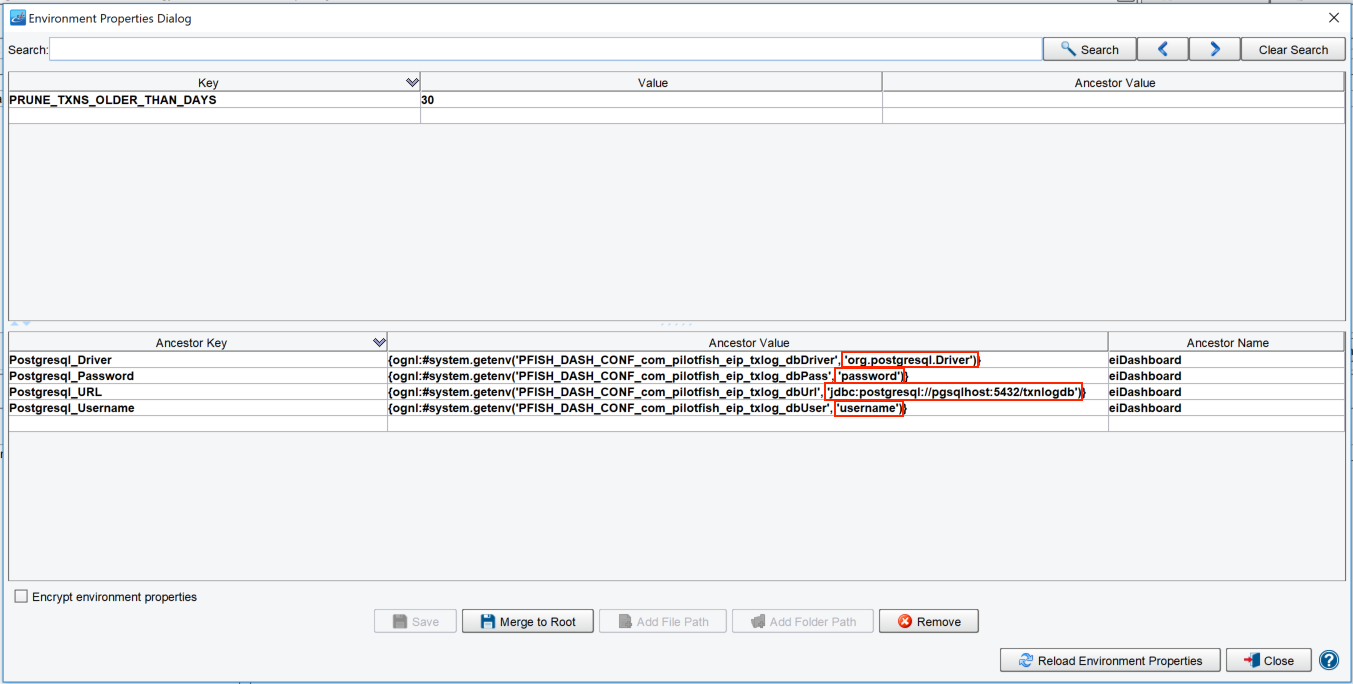Select the Postgresql_Password ancestor key row

point(198,376)
